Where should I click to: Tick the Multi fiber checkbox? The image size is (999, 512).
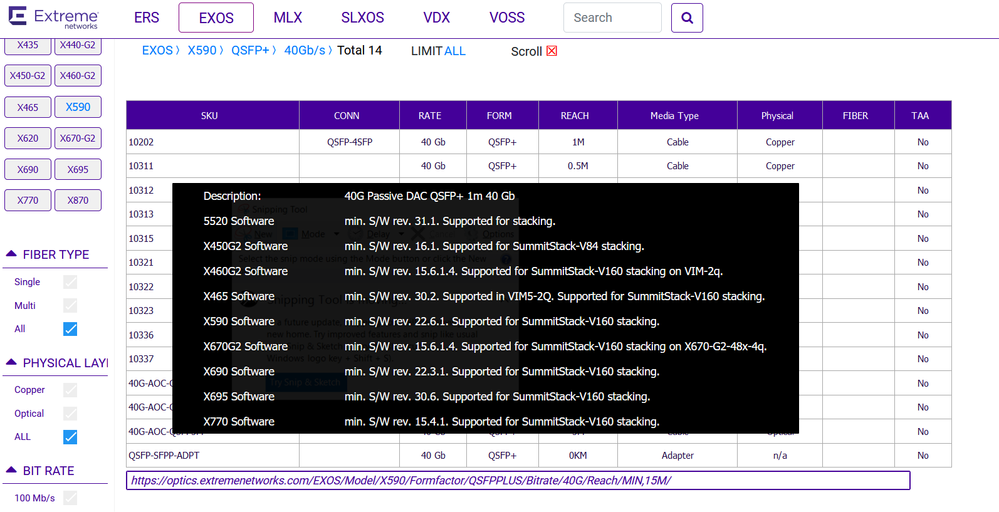point(70,306)
